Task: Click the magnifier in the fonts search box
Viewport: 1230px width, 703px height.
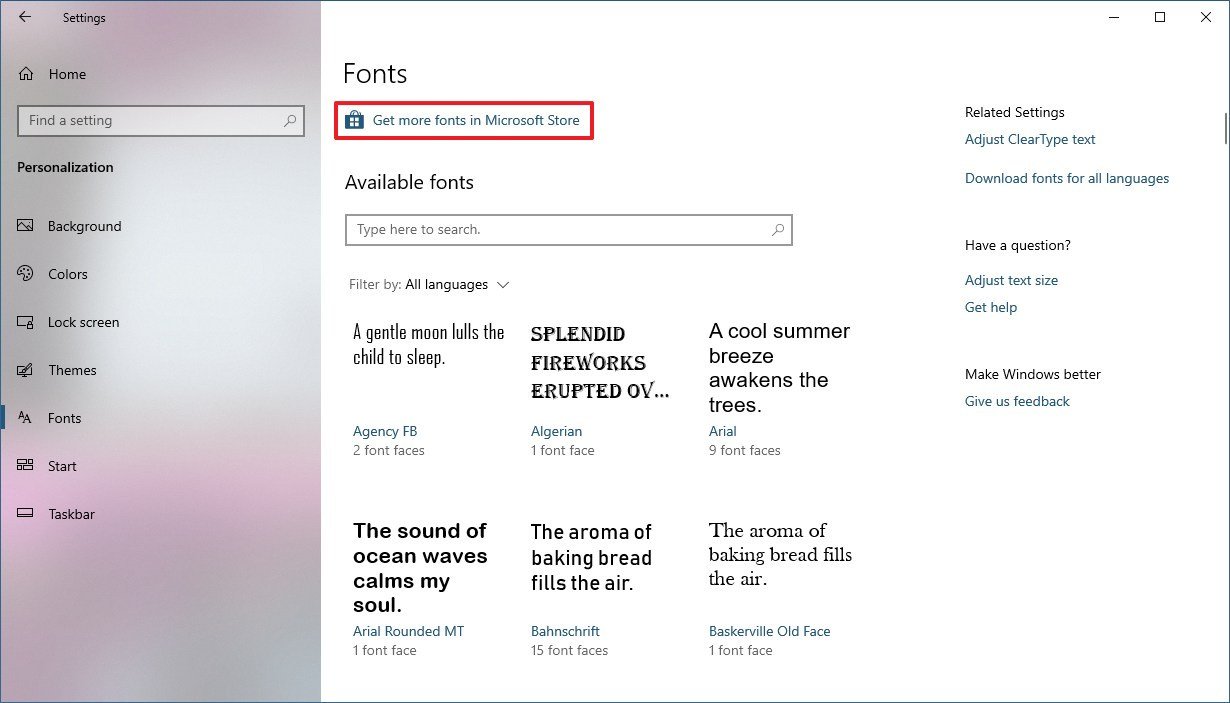Action: coord(776,230)
